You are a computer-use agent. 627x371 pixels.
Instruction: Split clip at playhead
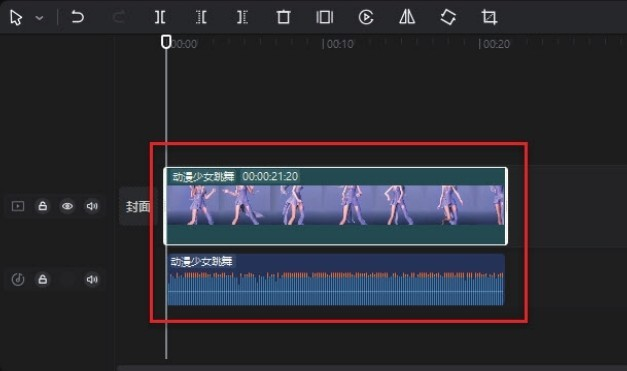tap(160, 17)
